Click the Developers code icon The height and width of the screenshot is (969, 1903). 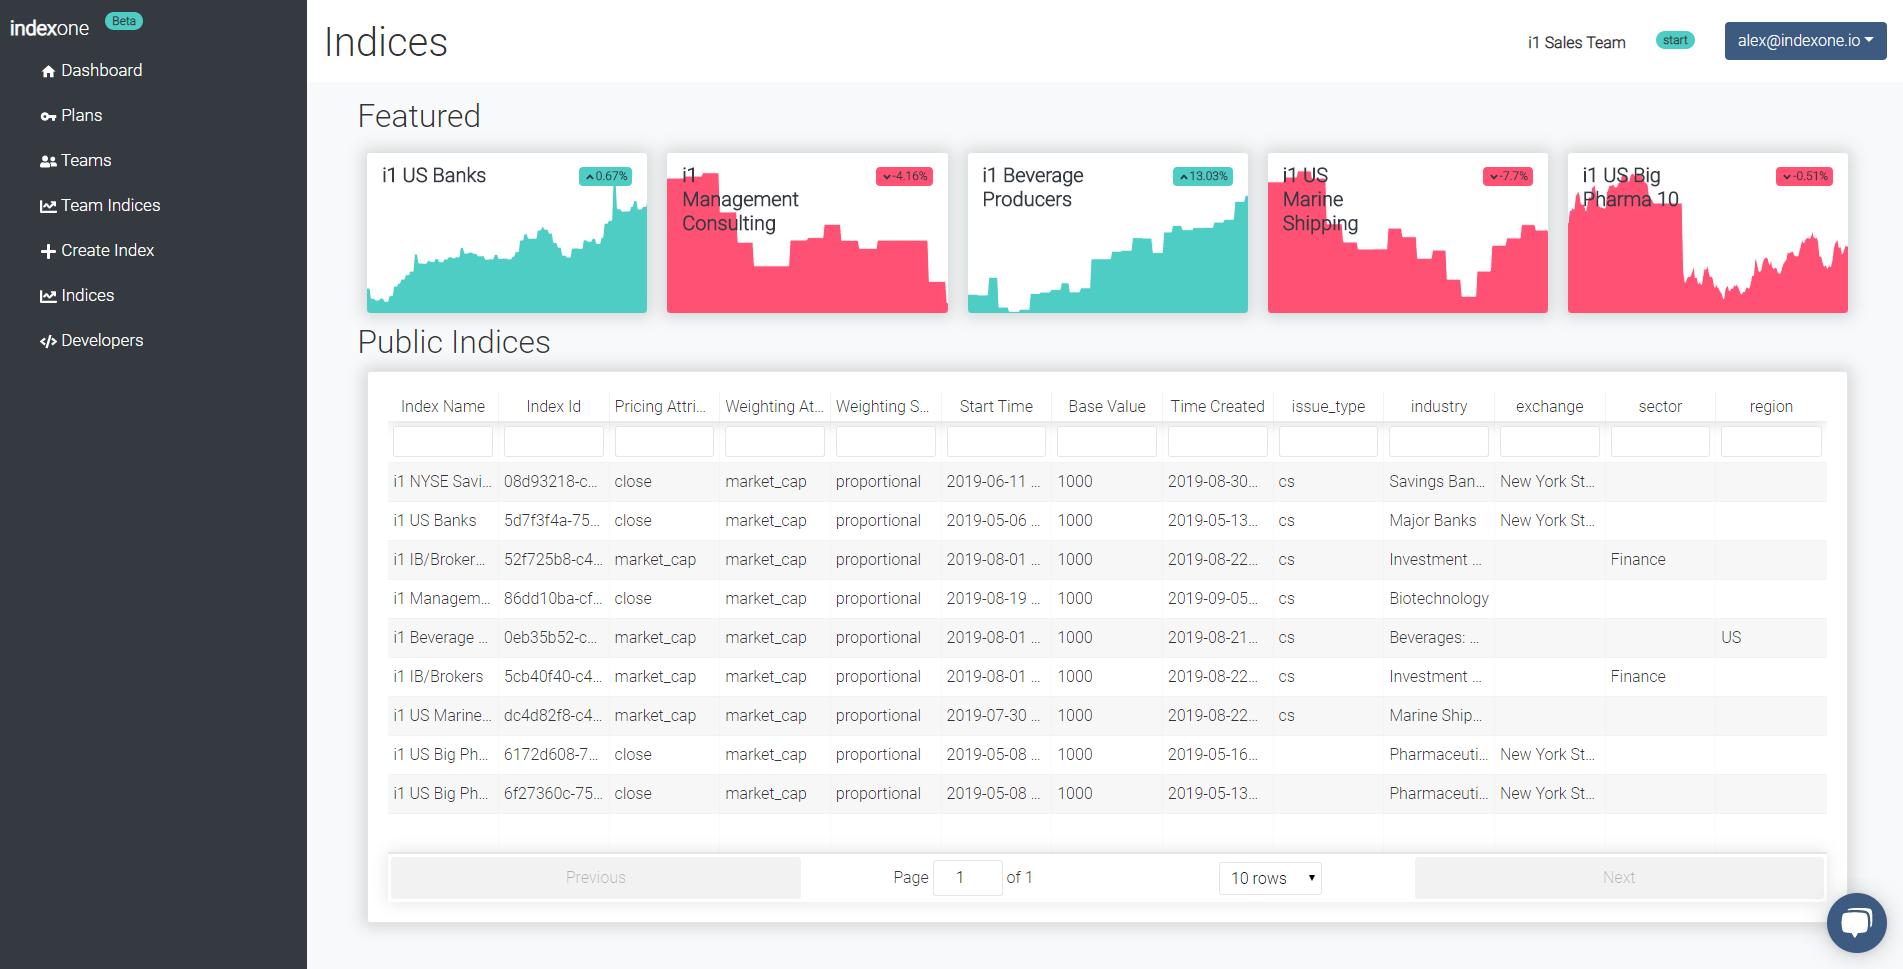(48, 341)
